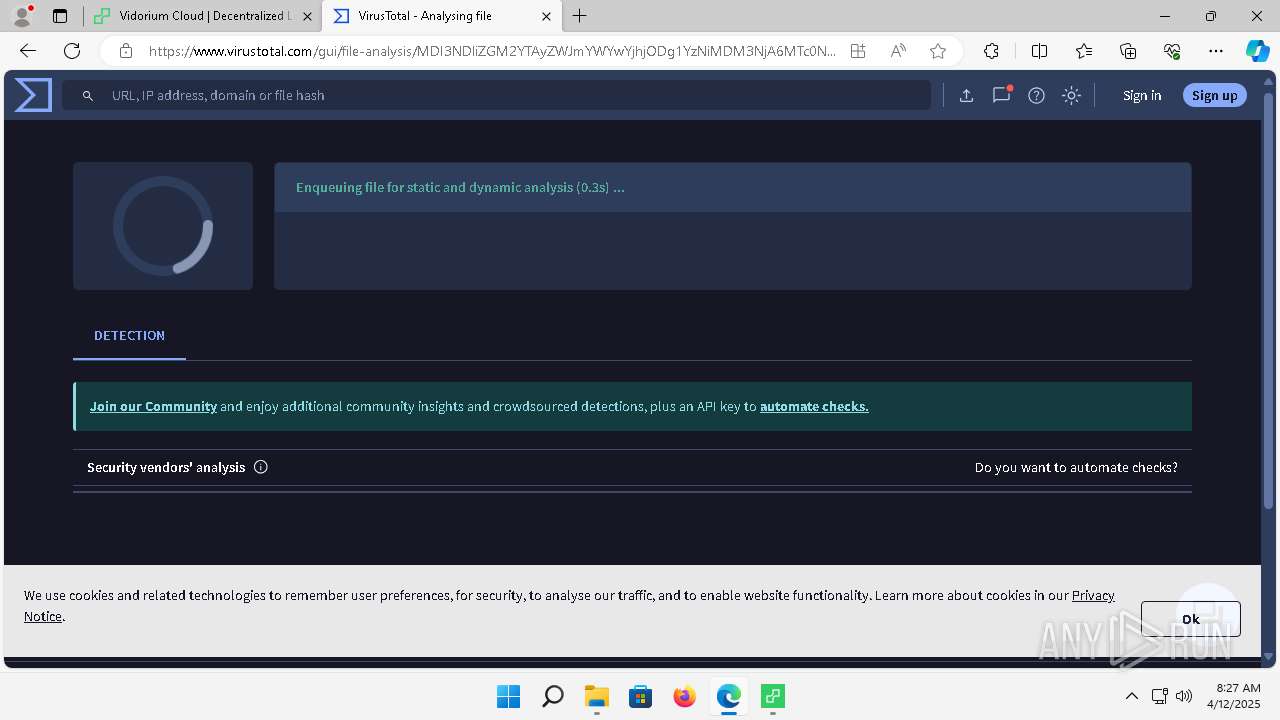Select the DETECTION tab
Screen dimensions: 1280x720
tap(129, 336)
